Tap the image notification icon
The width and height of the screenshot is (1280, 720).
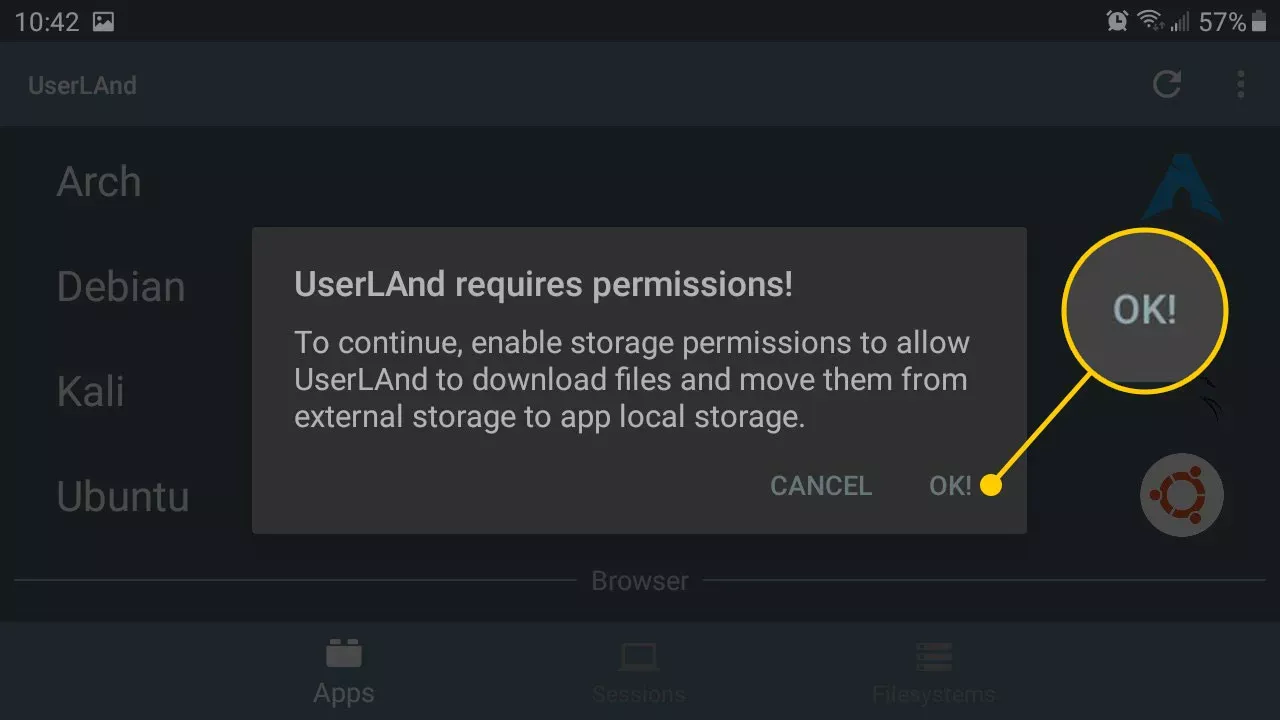(x=104, y=22)
